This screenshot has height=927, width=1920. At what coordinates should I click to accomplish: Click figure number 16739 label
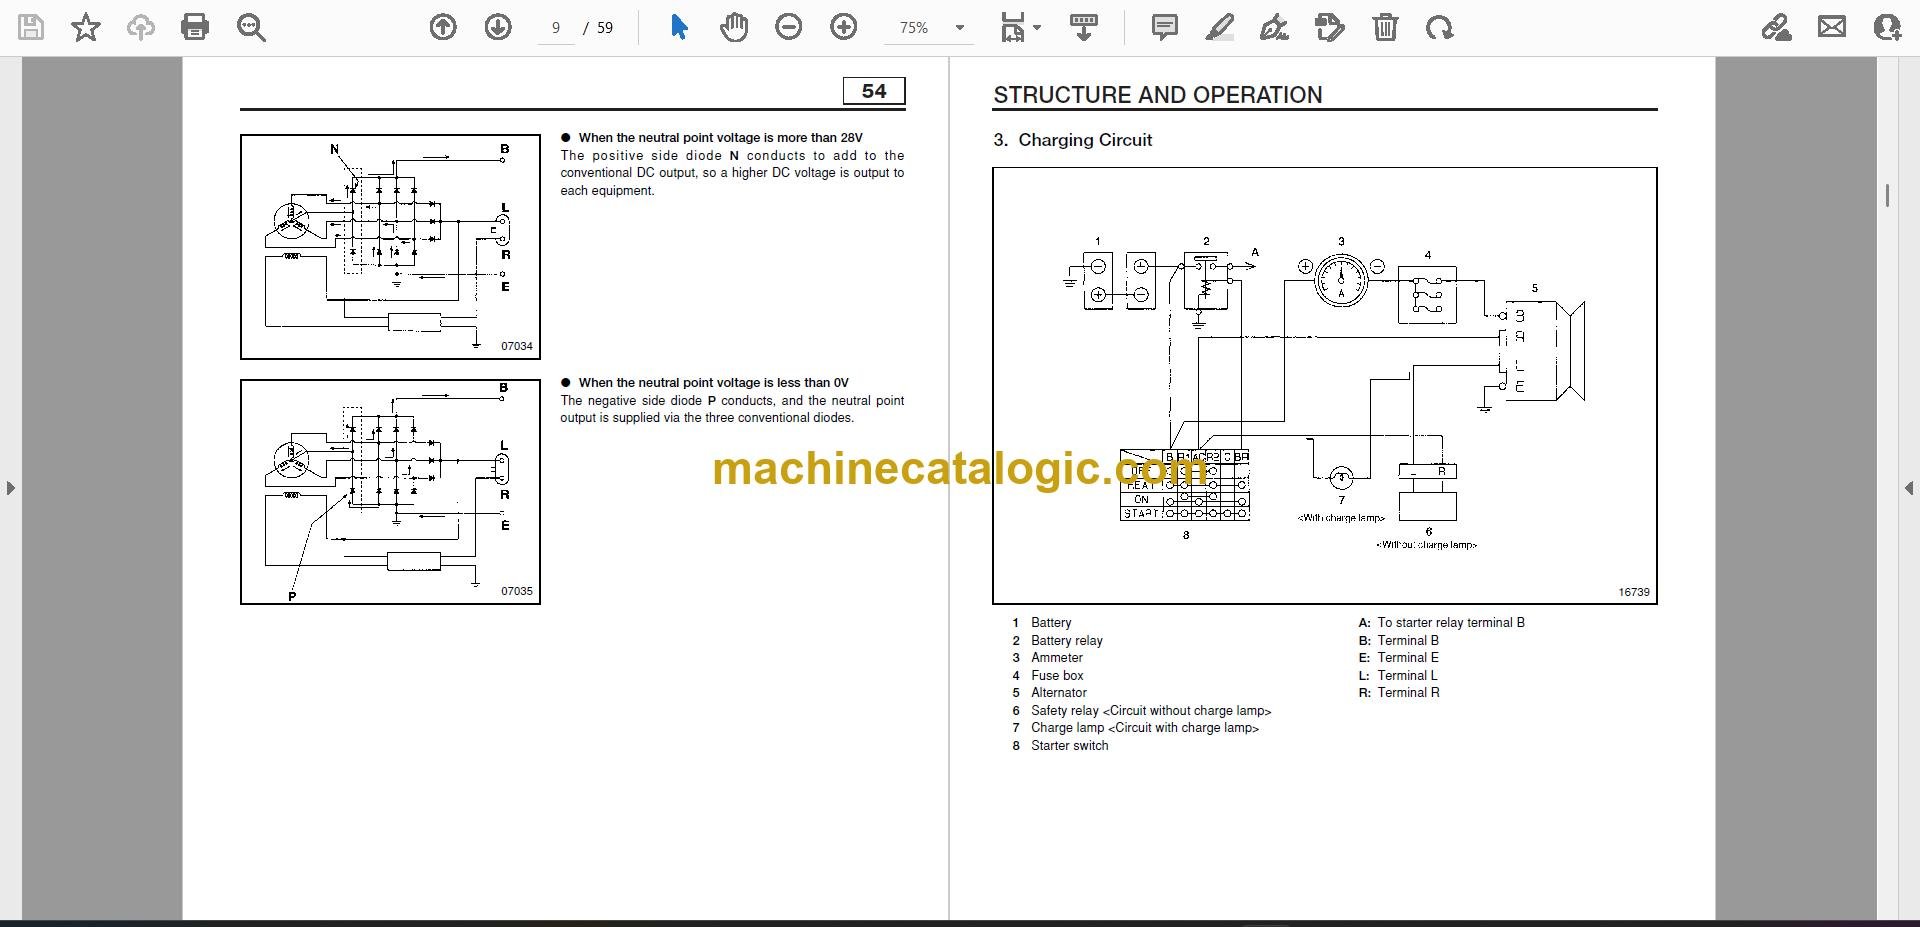coord(1634,592)
